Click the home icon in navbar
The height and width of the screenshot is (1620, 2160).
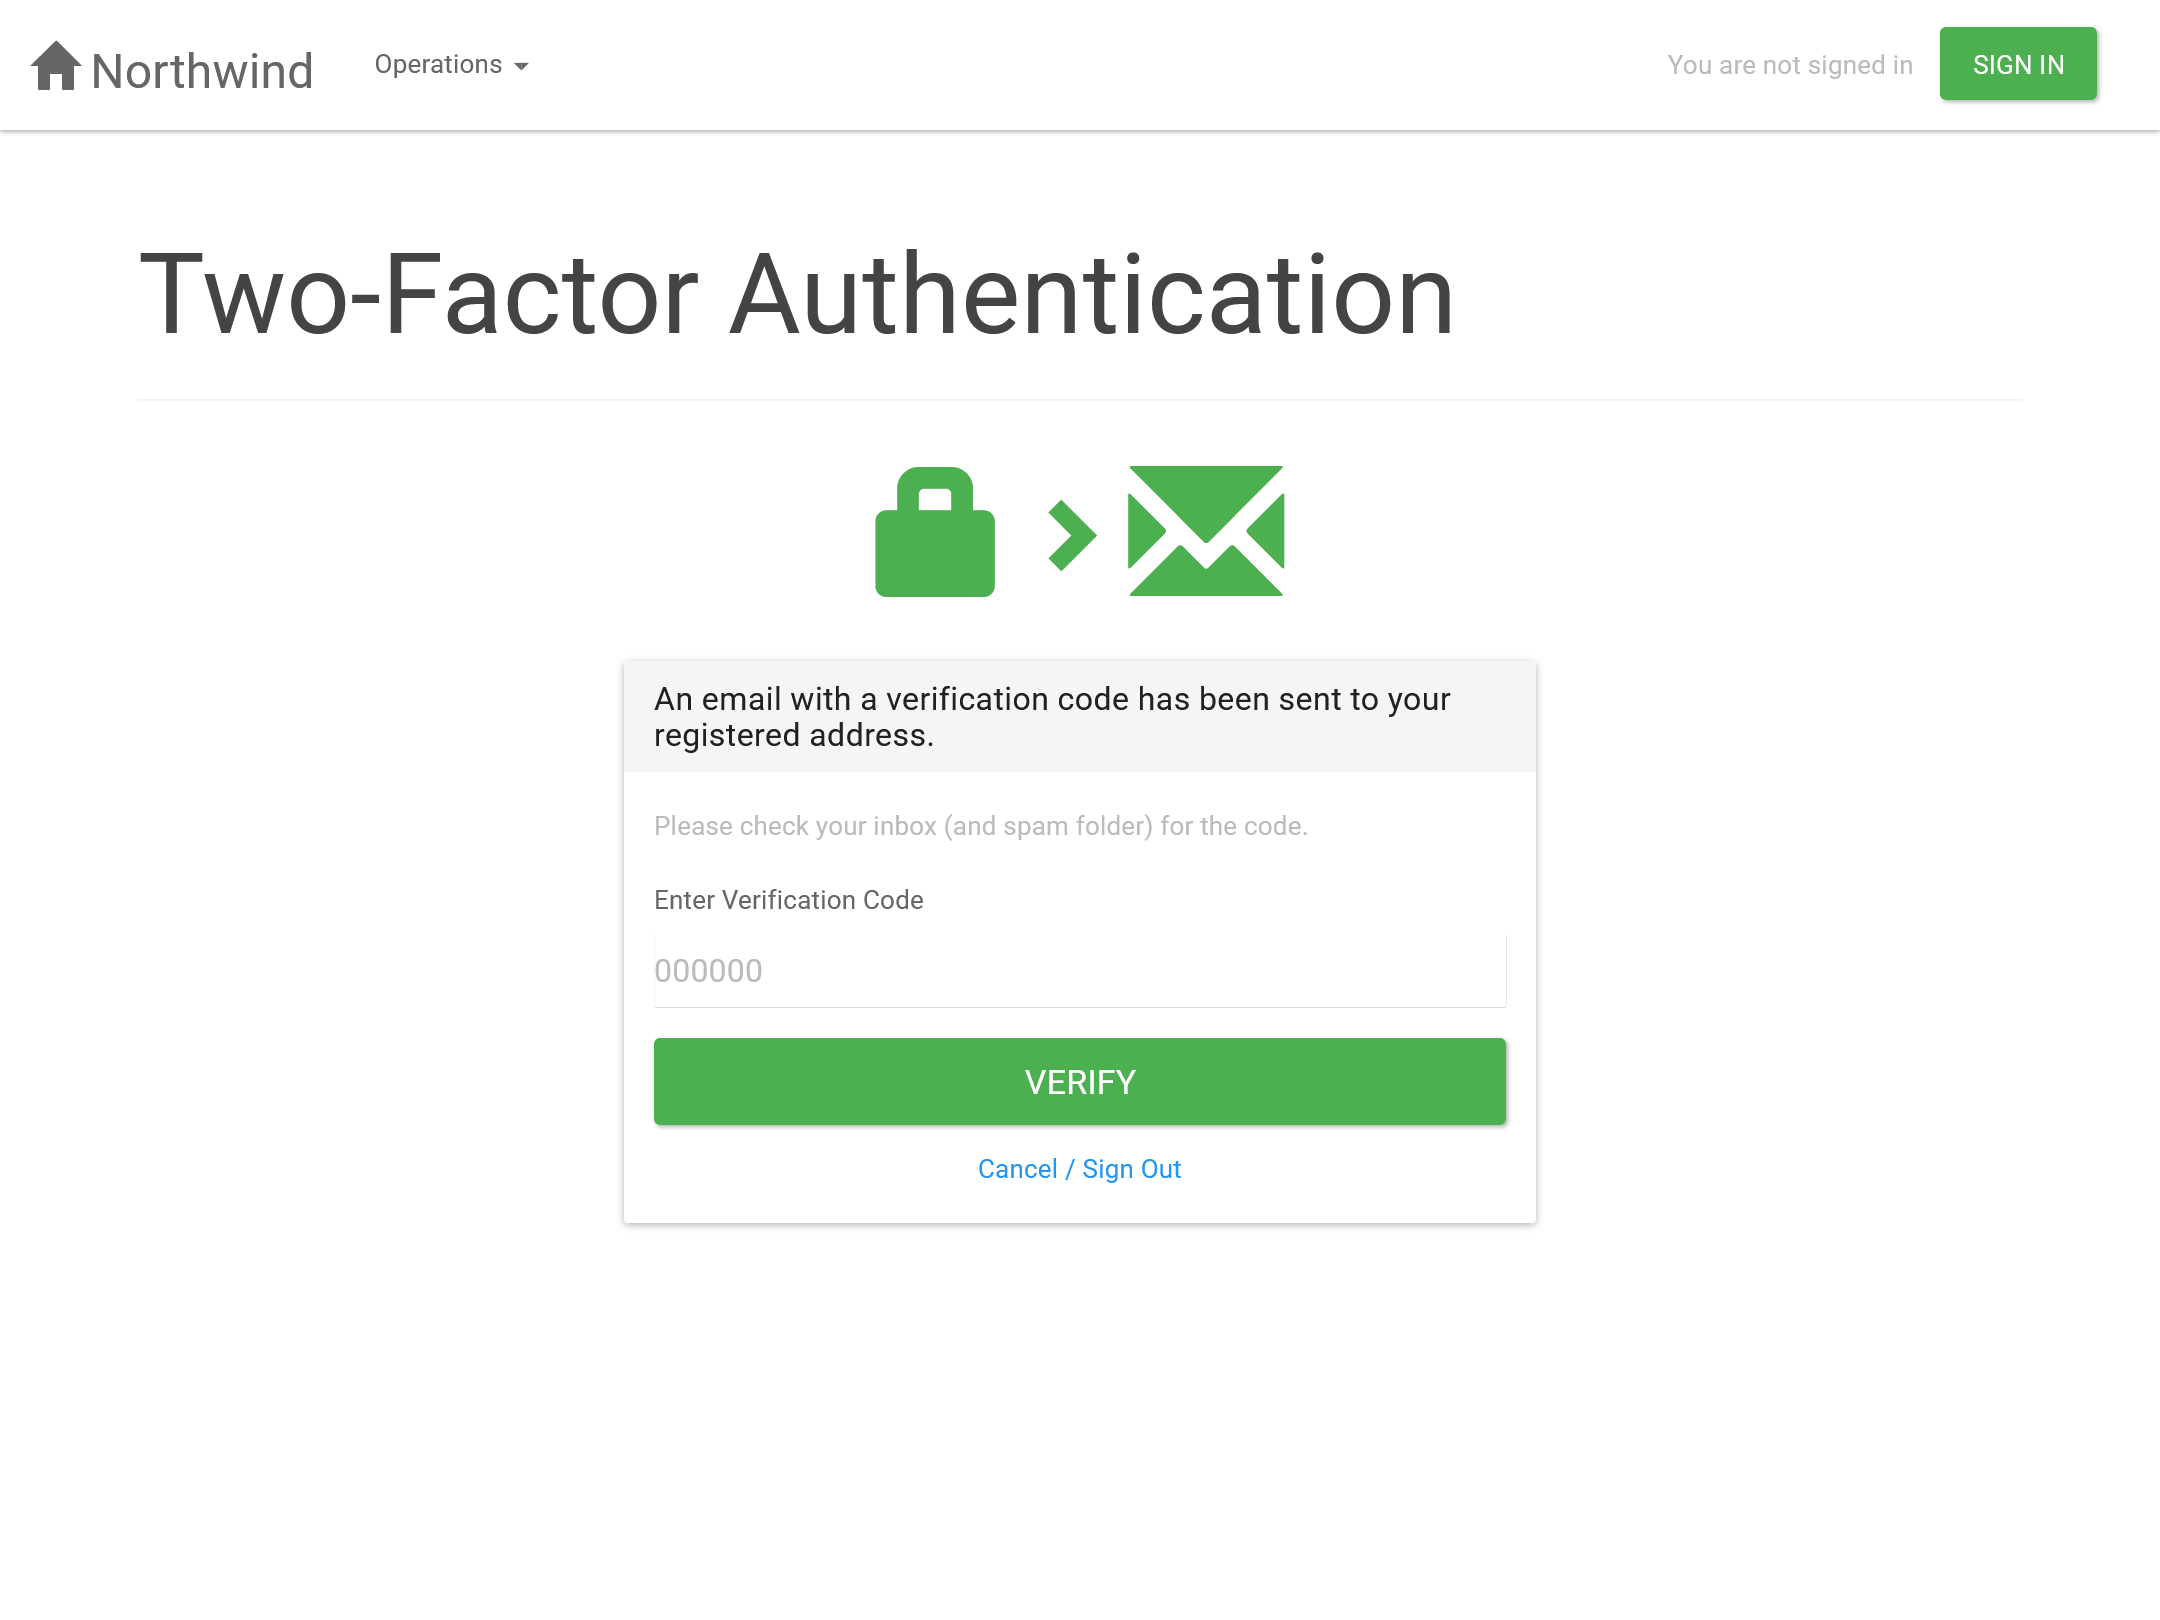tap(56, 66)
